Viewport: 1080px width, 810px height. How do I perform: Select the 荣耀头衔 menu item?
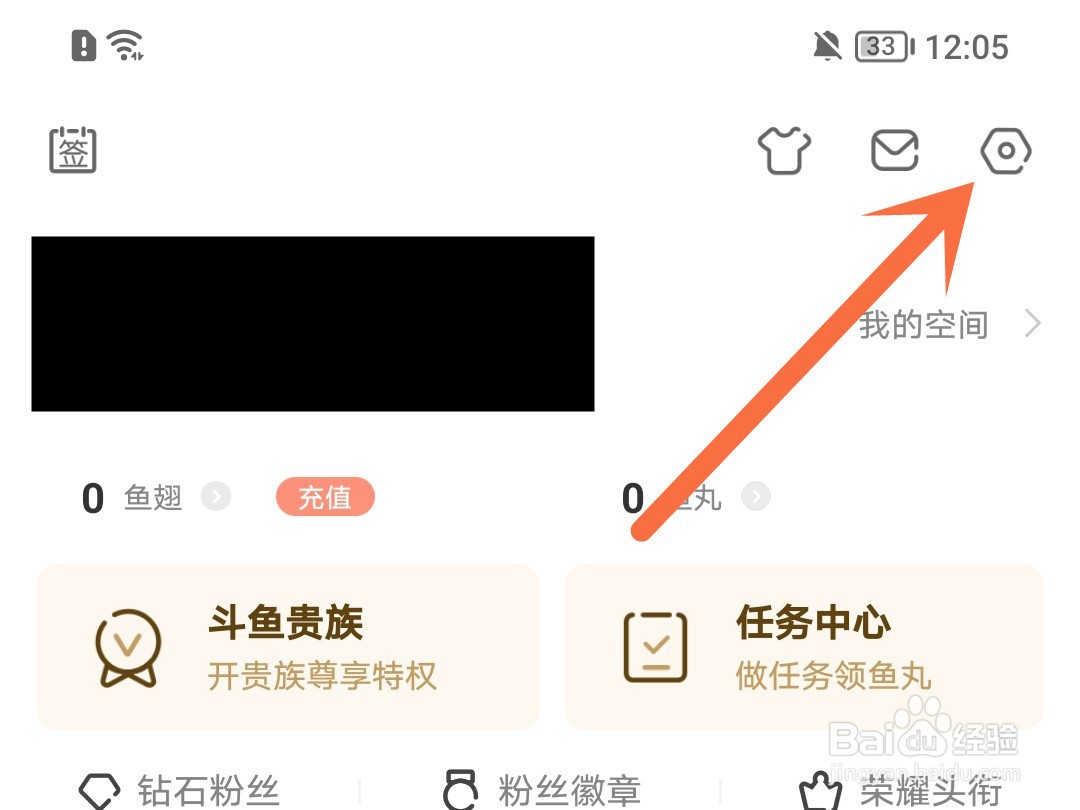point(901,791)
